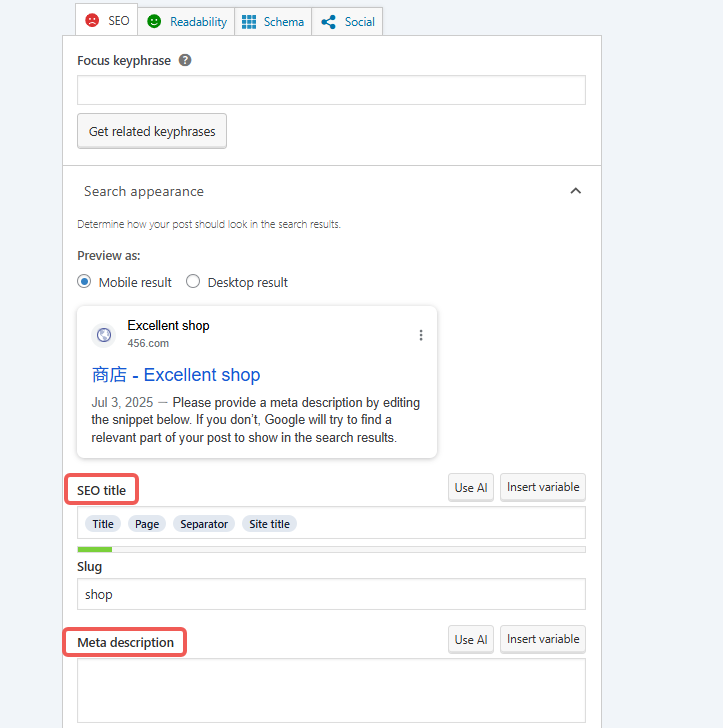This screenshot has height=728, width=723.
Task: Click the Get related keyphrases button
Action: point(152,131)
